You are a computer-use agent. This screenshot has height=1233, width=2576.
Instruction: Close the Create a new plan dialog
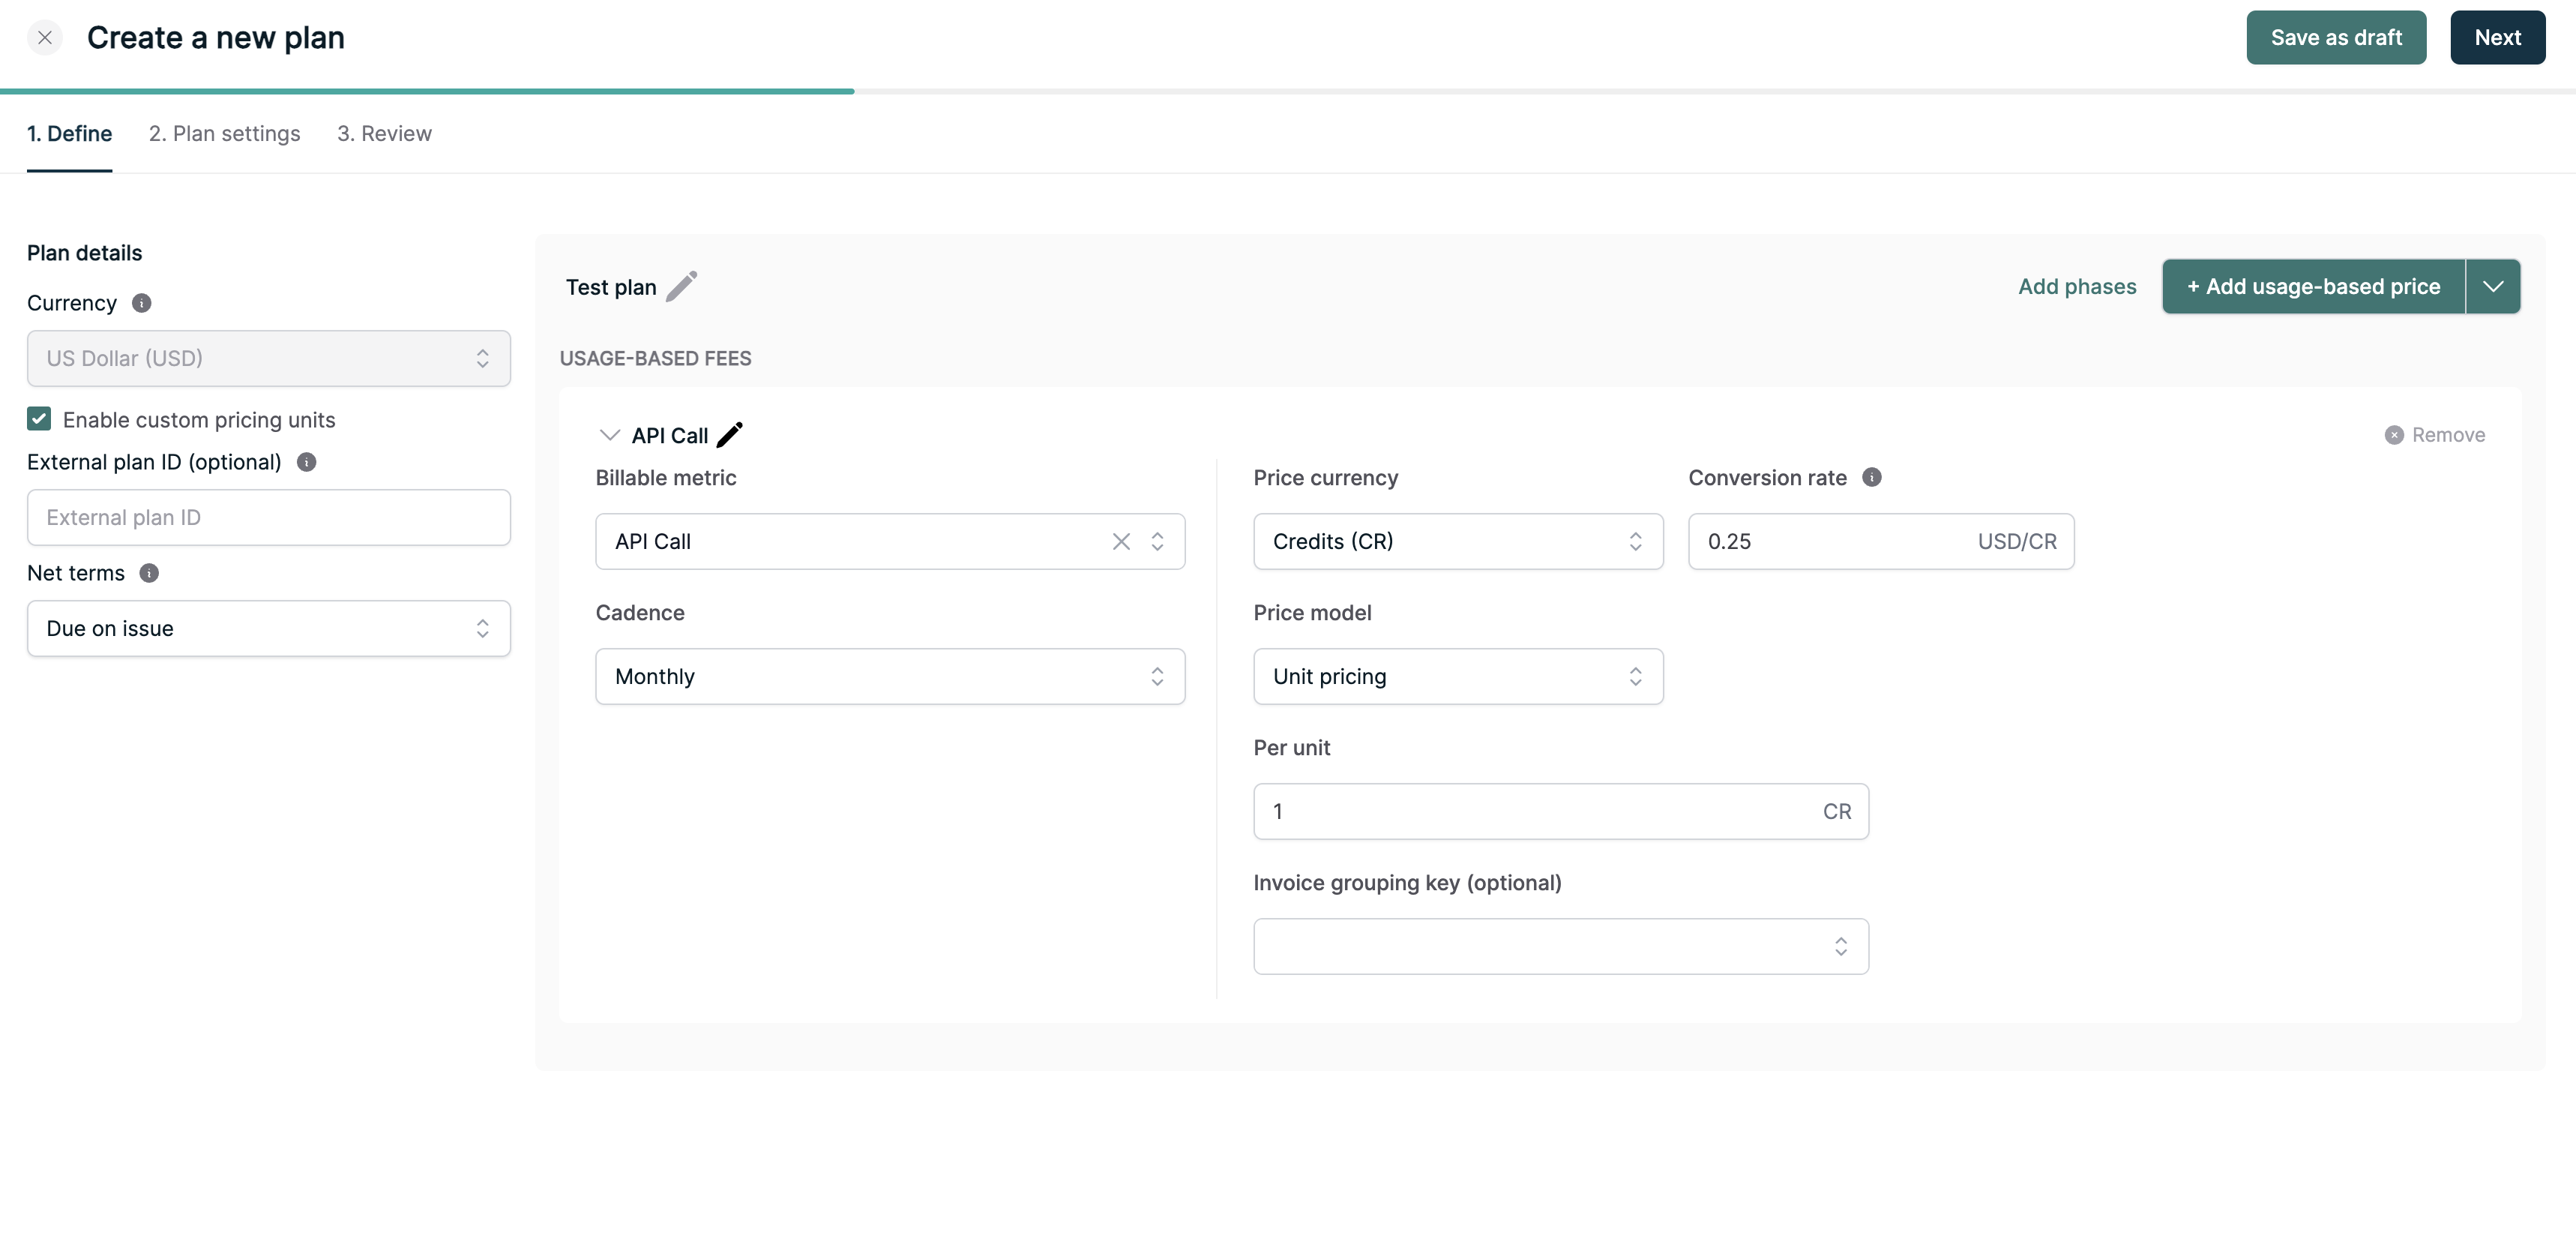45,38
